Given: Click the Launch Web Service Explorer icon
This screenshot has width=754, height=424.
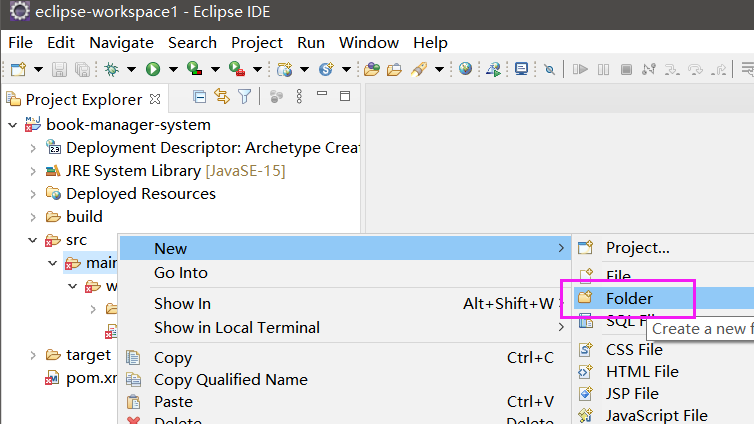Looking at the screenshot, I should coord(493,70).
